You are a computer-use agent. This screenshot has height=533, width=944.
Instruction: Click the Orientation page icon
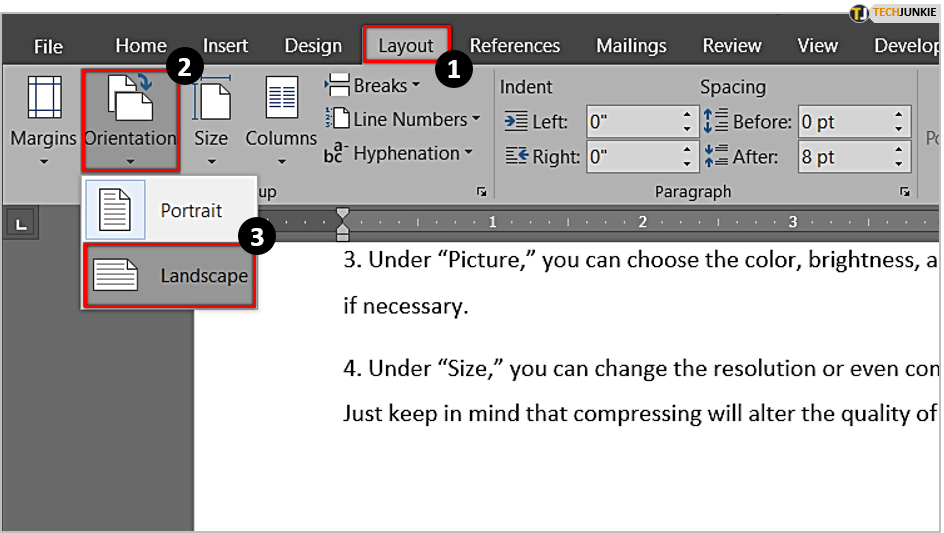[x=130, y=98]
